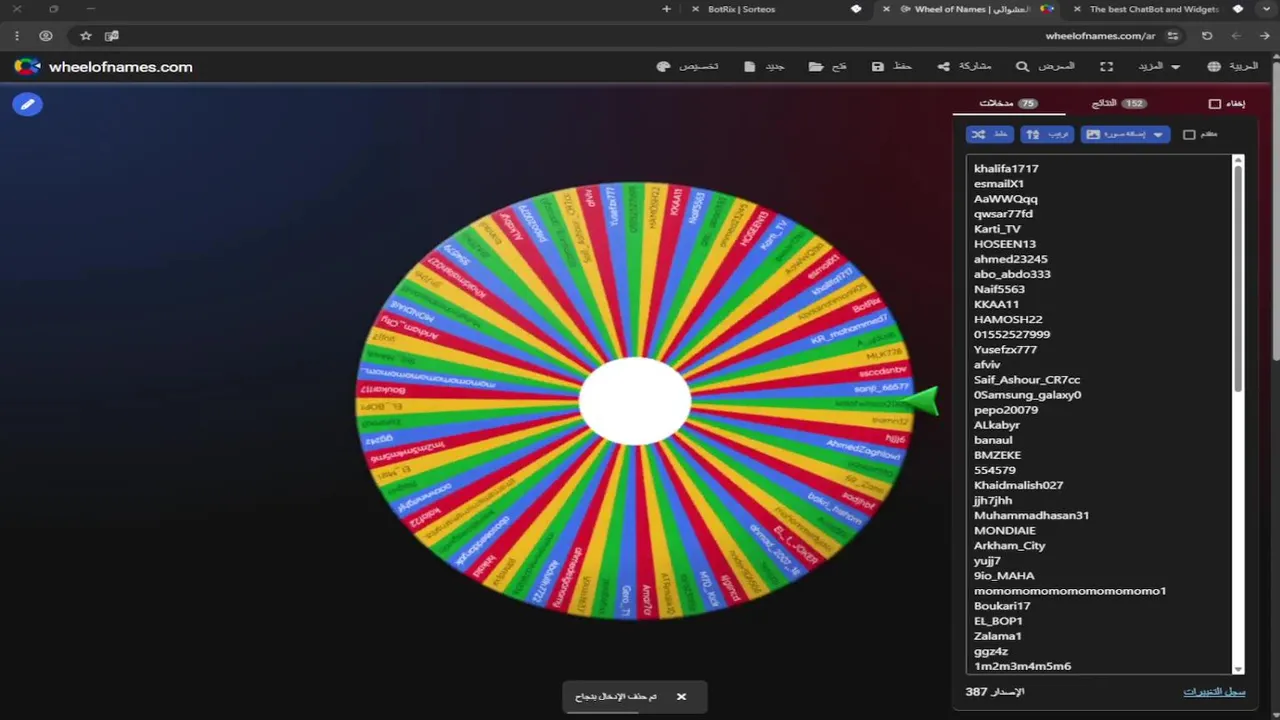Click the white center of the wheel to spin
1280x720 pixels.
(x=635, y=400)
